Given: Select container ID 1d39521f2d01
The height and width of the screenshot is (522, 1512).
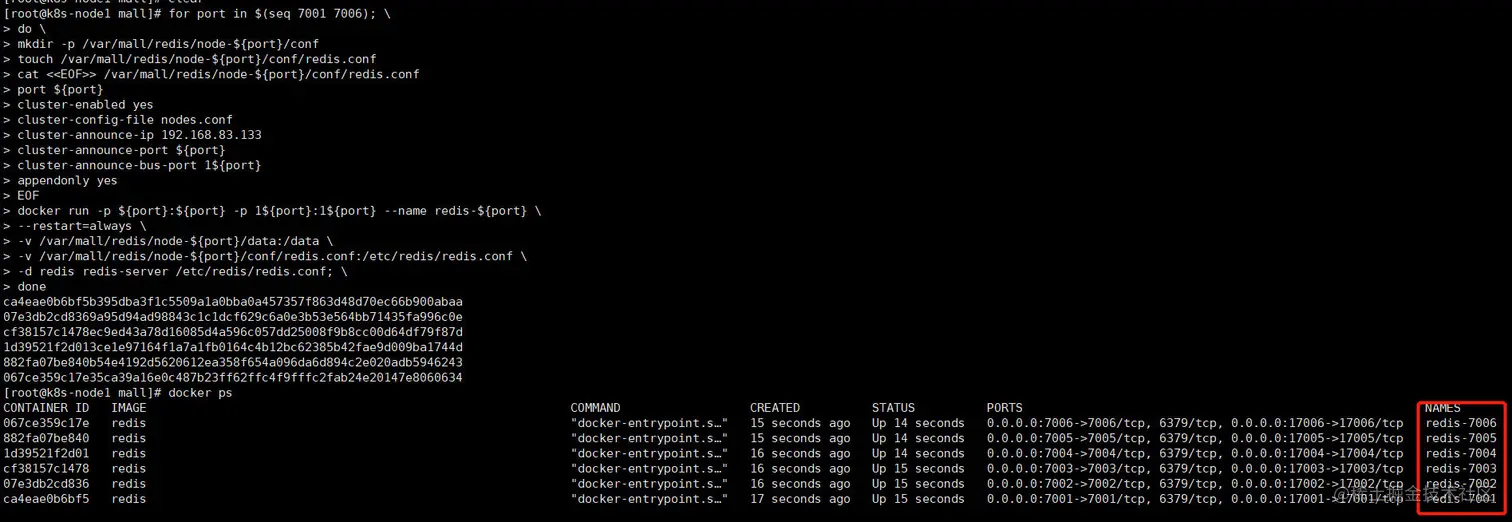Looking at the screenshot, I should tap(46, 453).
